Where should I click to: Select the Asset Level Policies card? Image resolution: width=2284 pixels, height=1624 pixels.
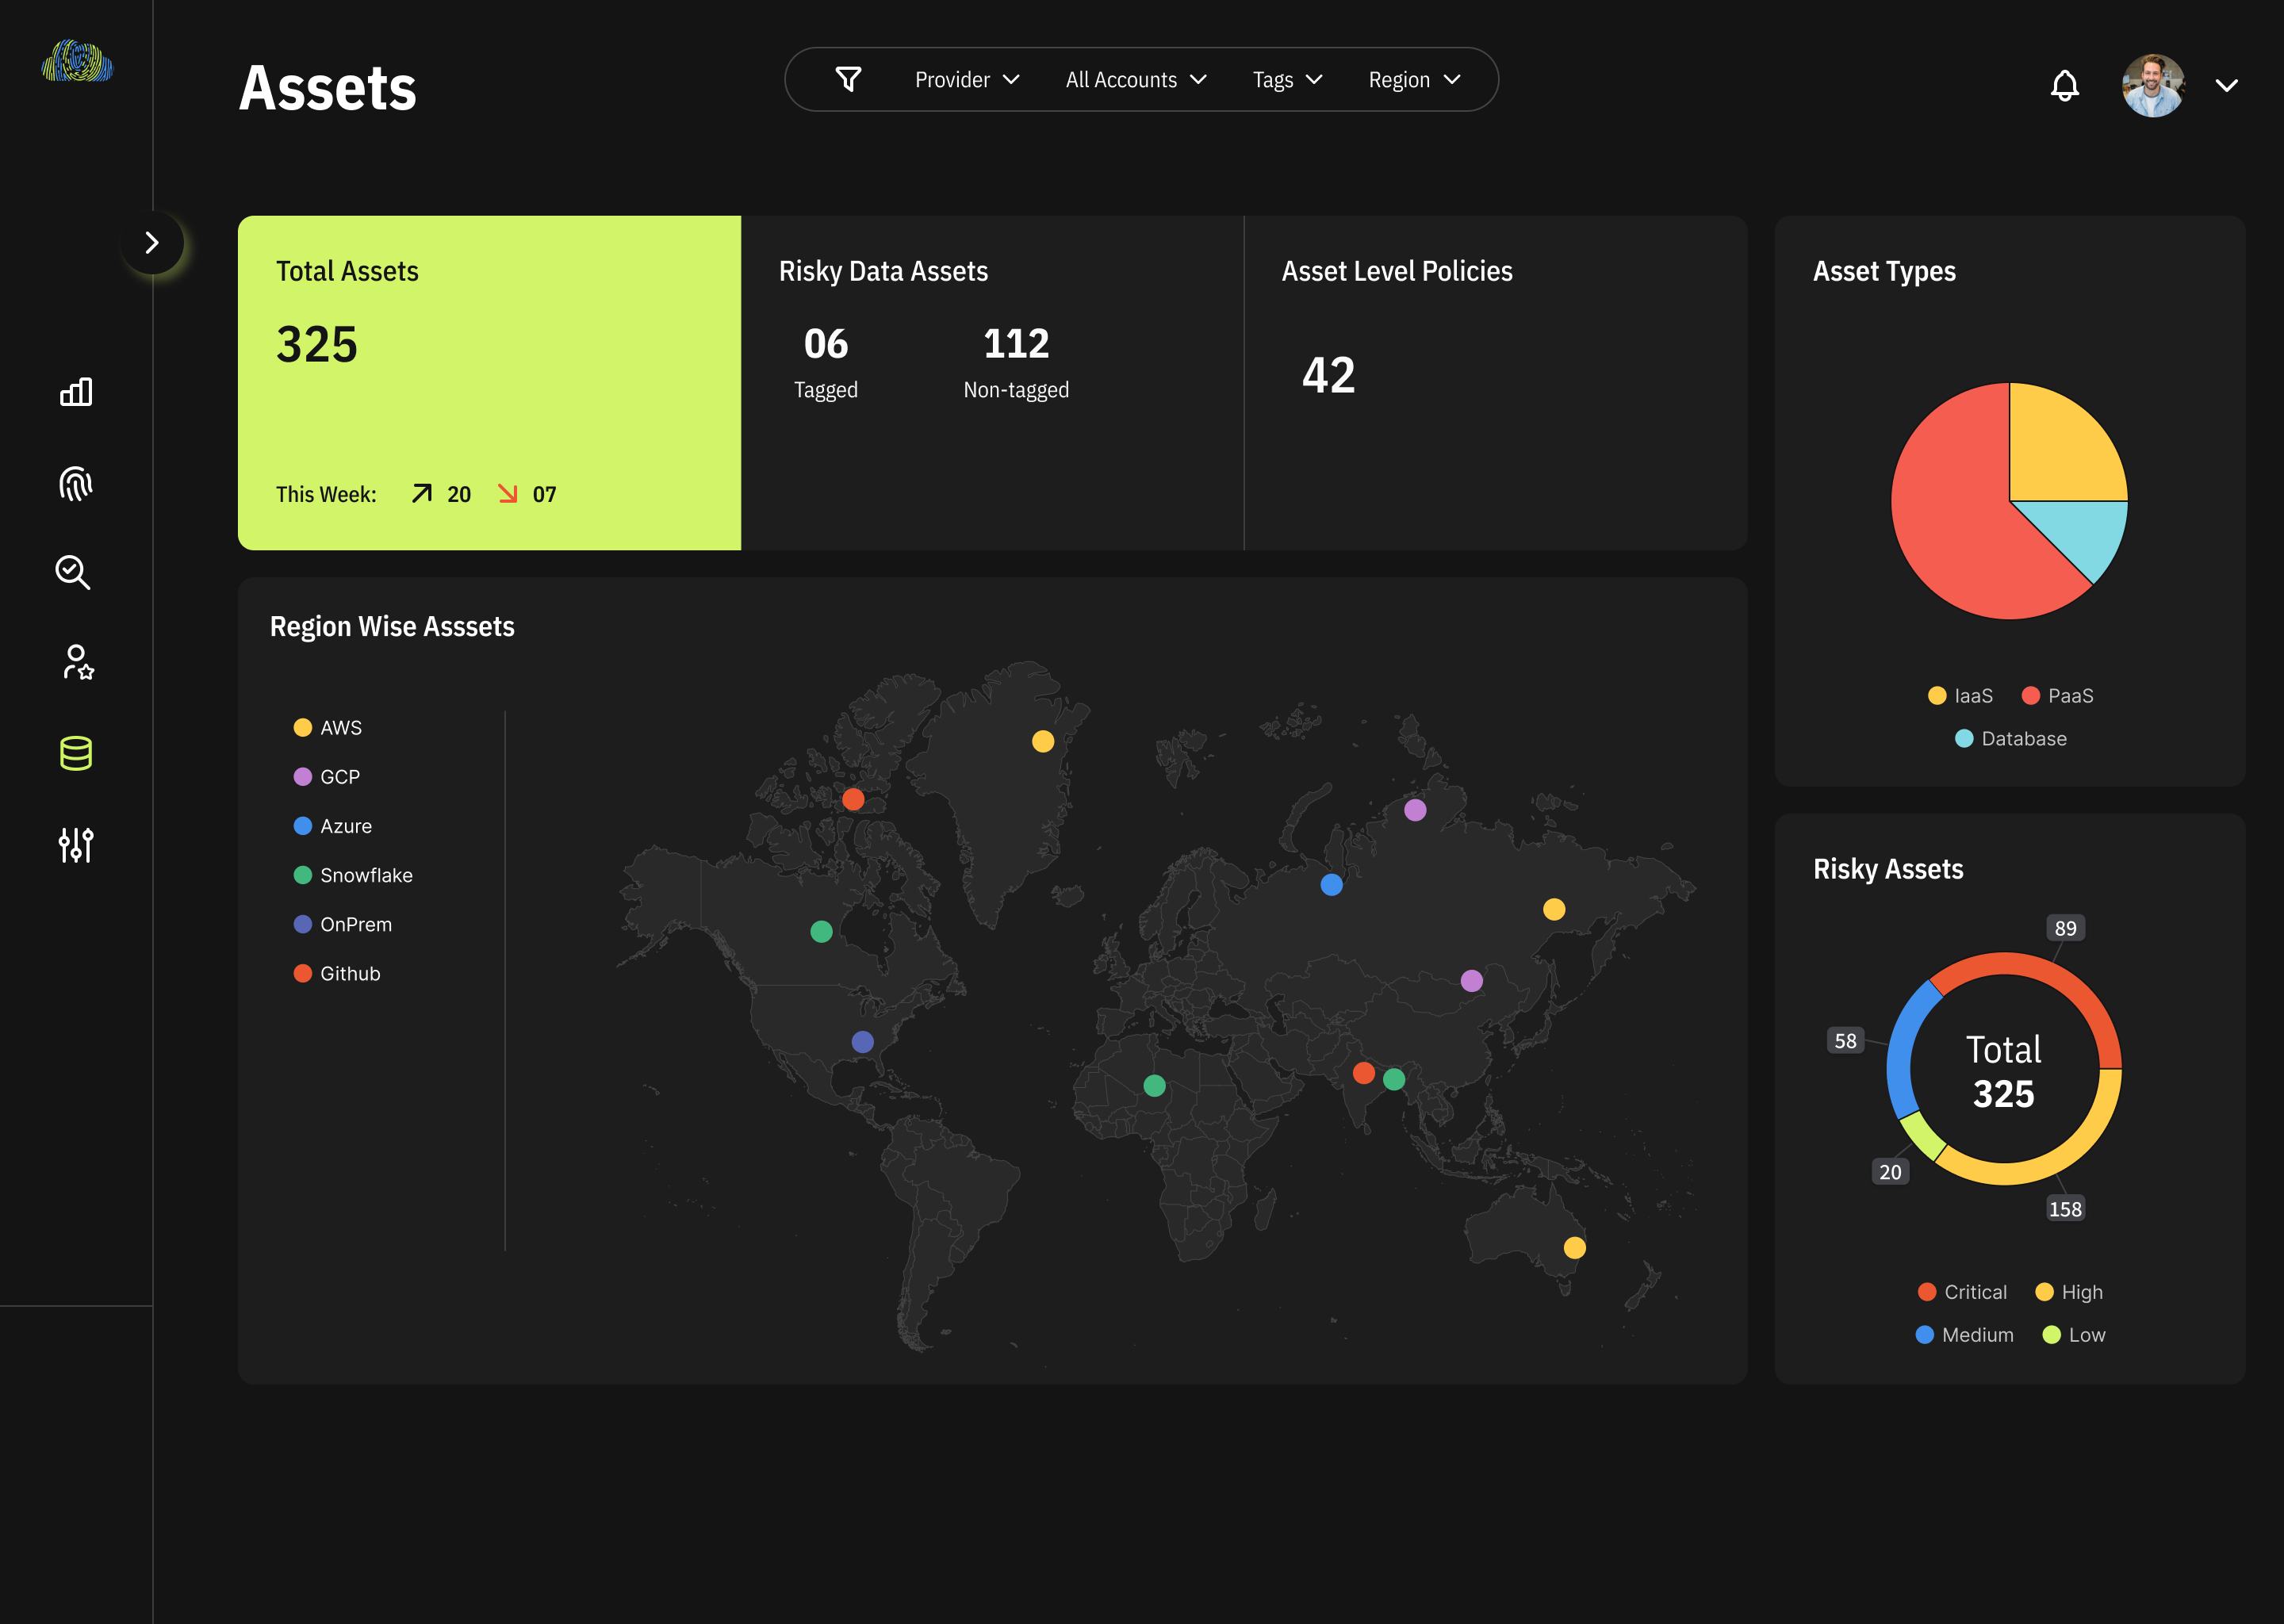point(1496,383)
